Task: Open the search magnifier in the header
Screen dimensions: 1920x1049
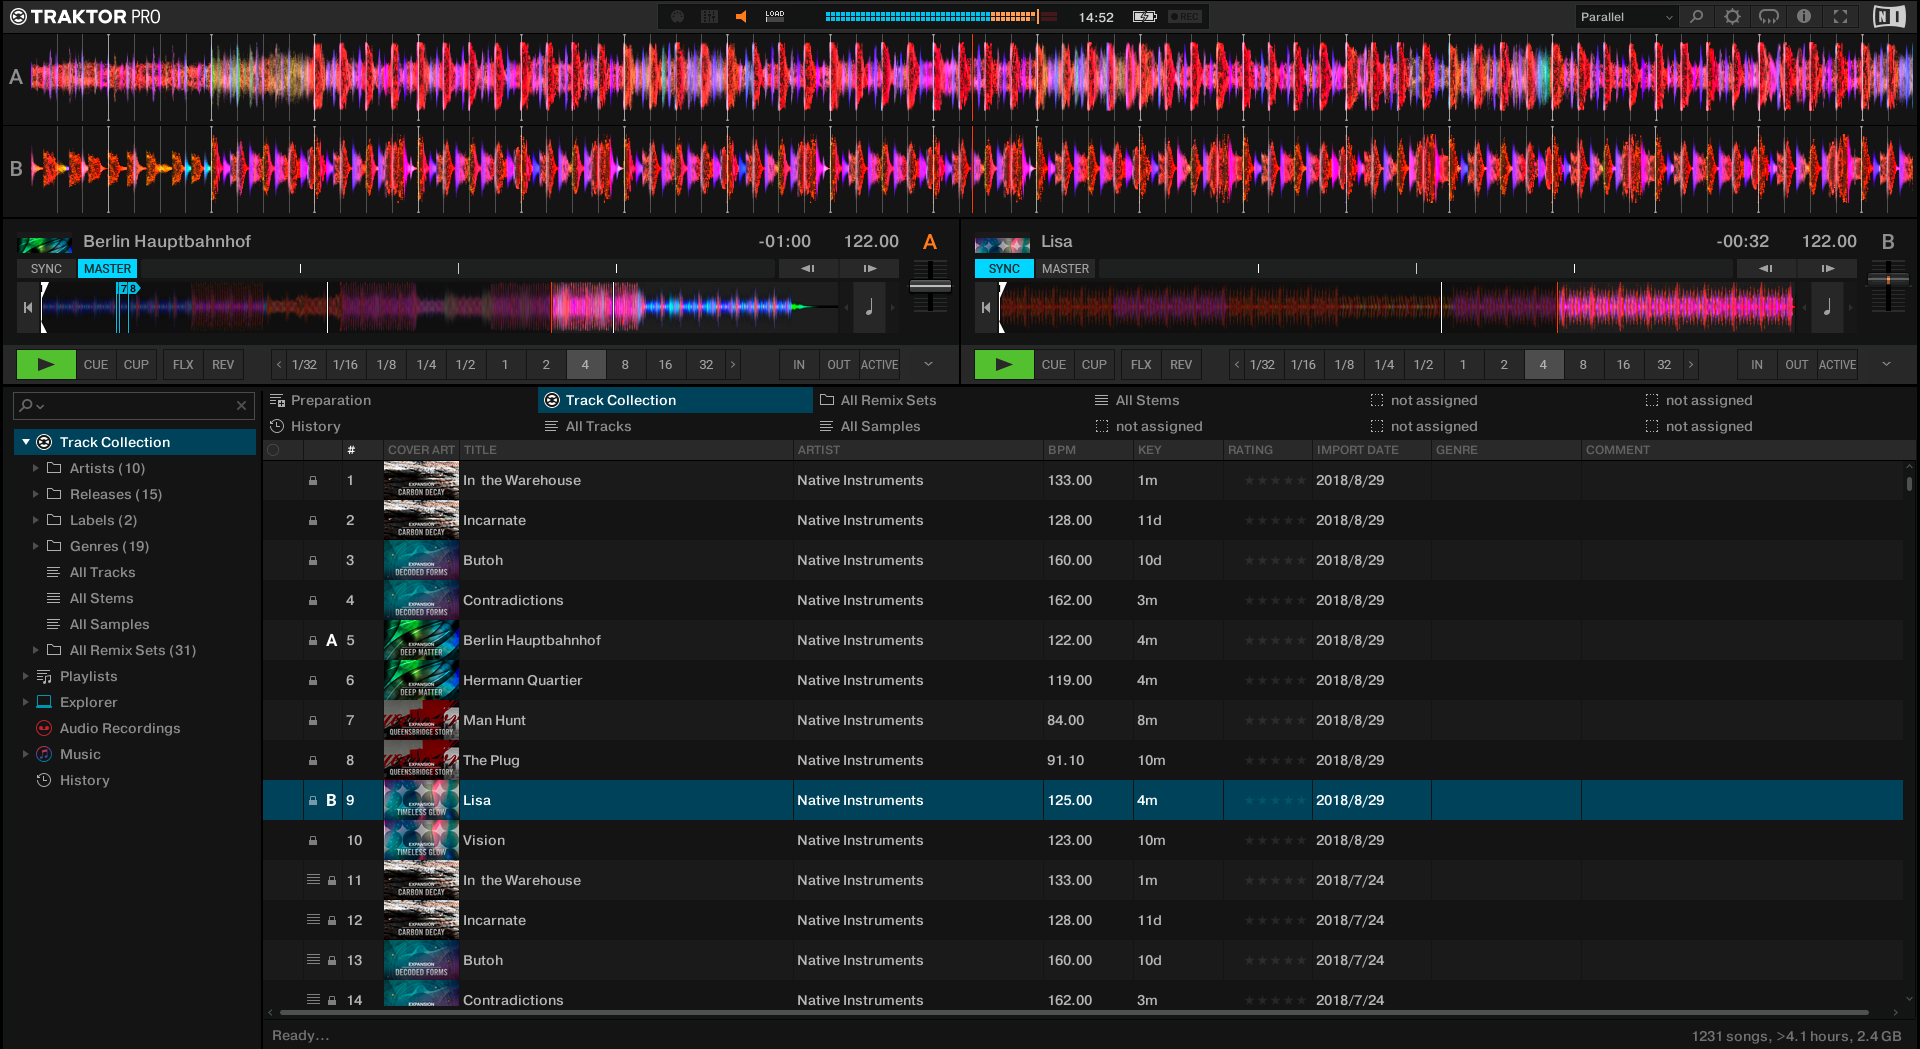Action: pos(1697,17)
